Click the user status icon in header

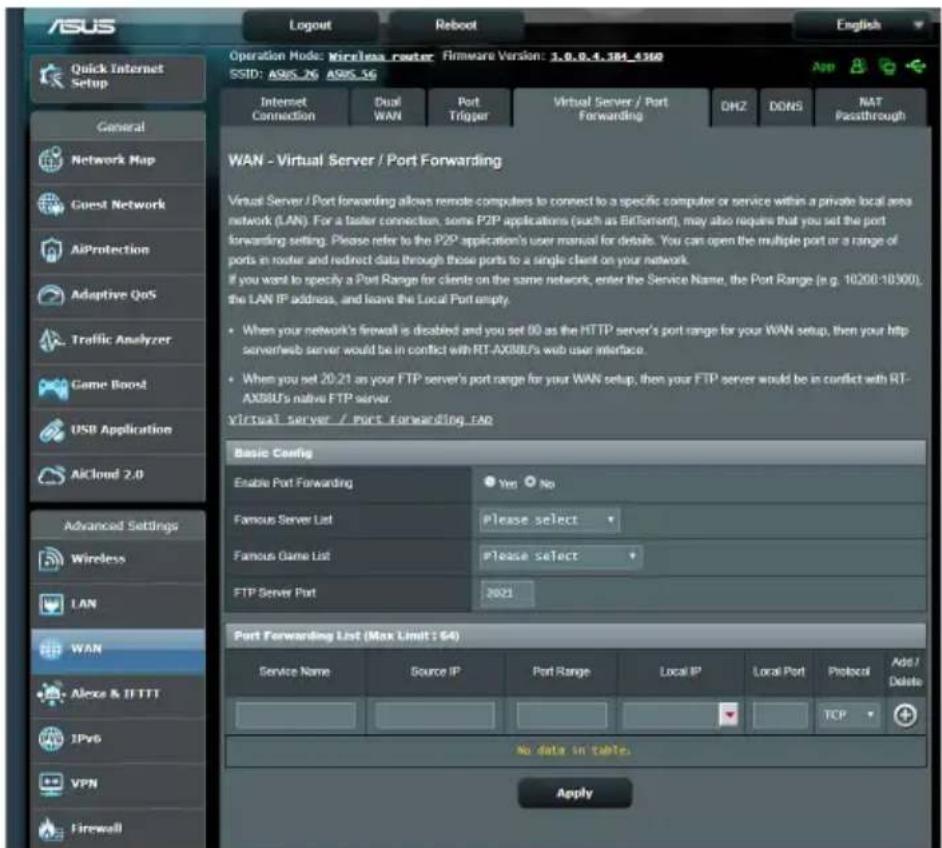pyautogui.click(x=858, y=65)
